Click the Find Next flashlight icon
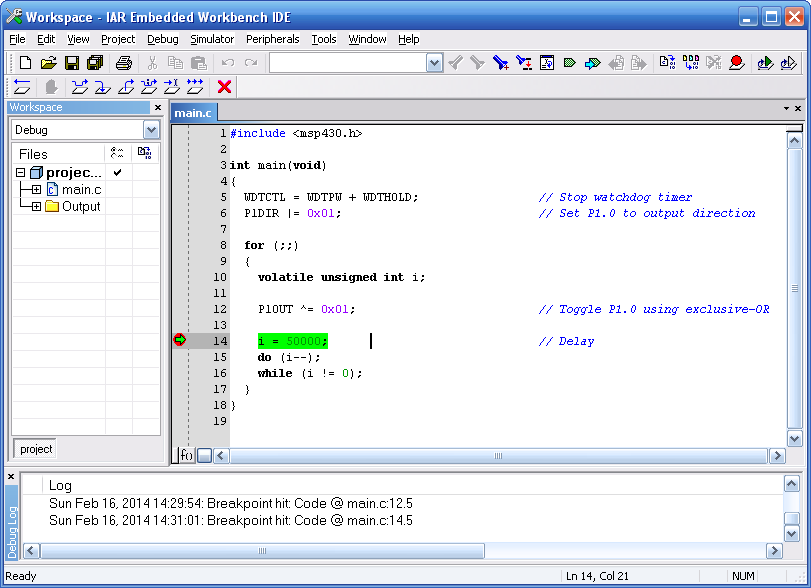The width and height of the screenshot is (811, 588). [477, 63]
